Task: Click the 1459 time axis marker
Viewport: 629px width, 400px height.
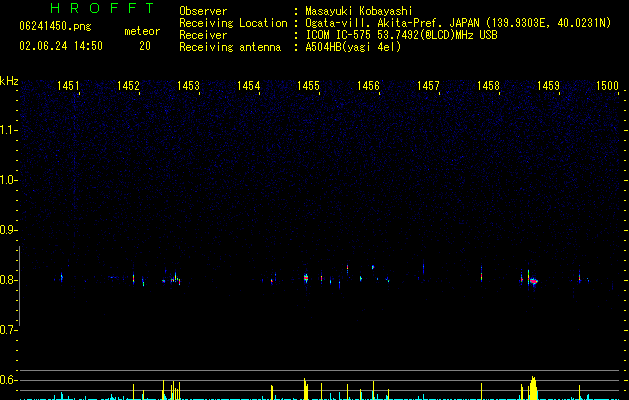Action: pyautogui.click(x=548, y=86)
